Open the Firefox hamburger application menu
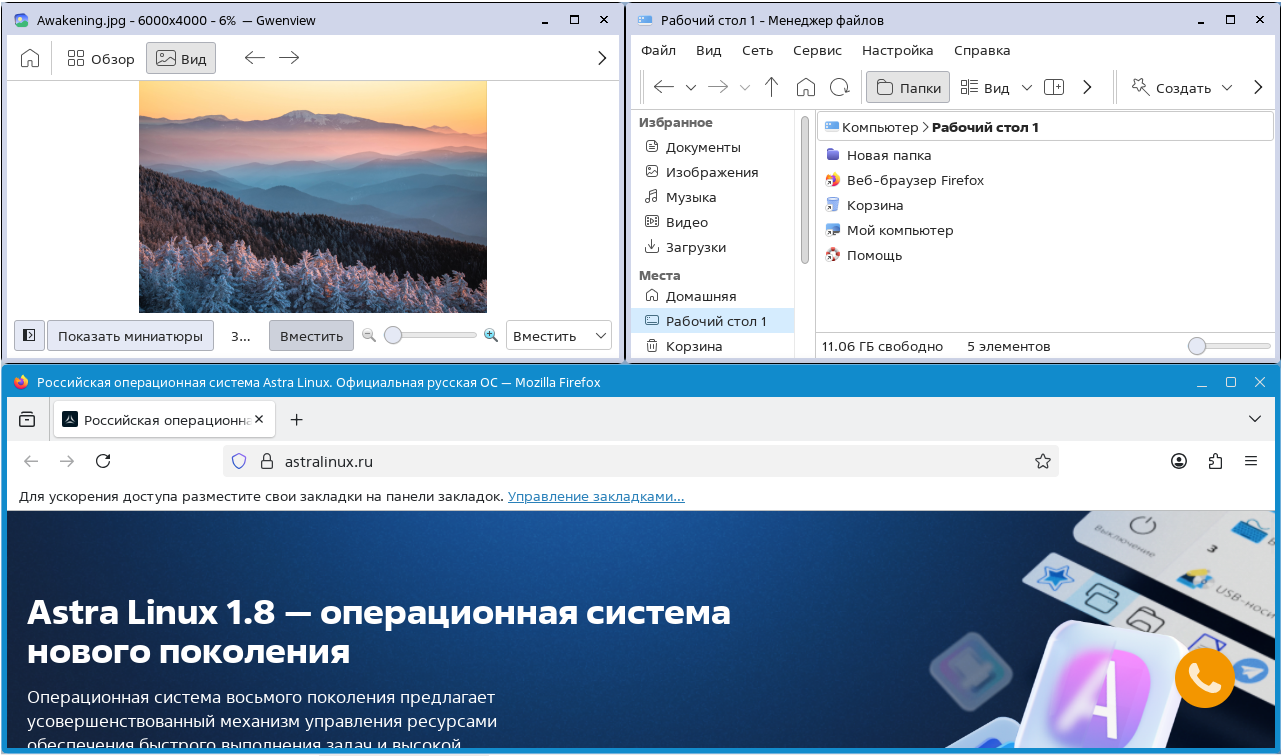1282x756 pixels. (1250, 461)
